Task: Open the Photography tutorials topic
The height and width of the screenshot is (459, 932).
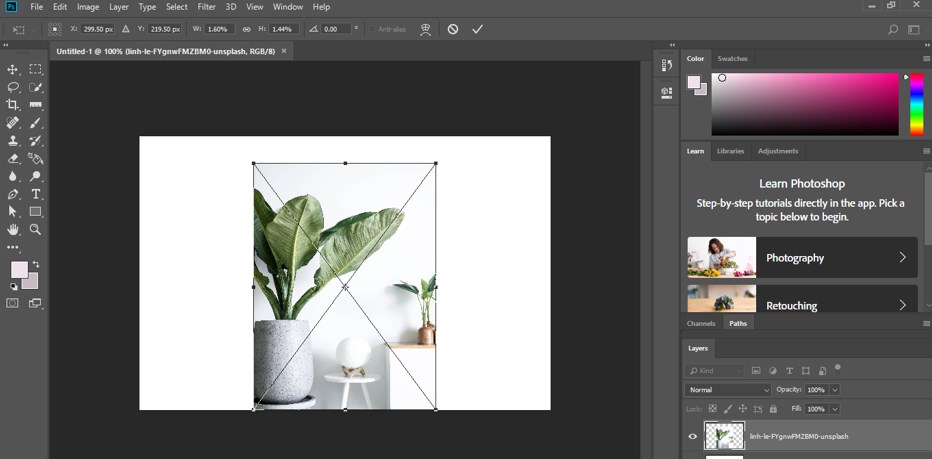Action: (x=802, y=257)
